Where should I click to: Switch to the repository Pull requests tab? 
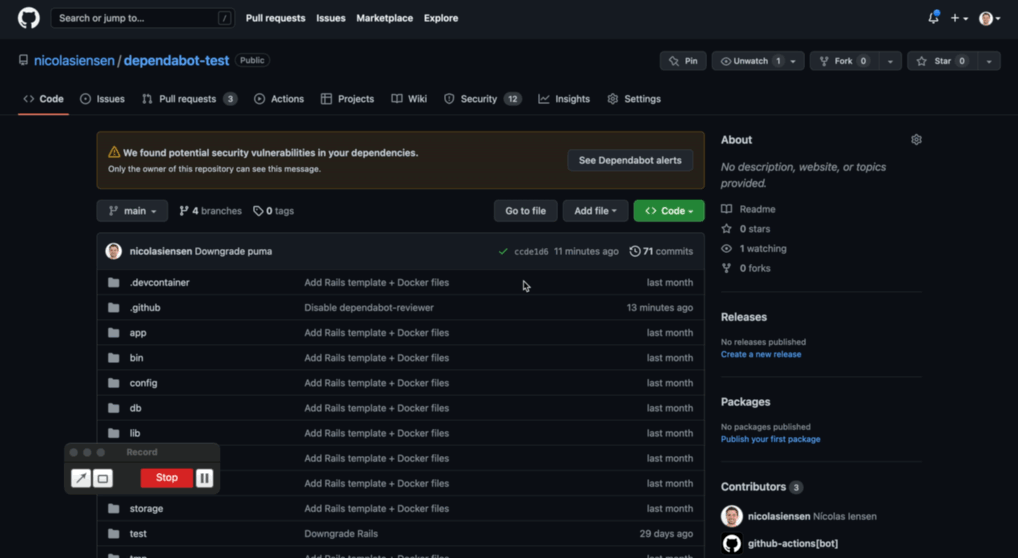190,99
